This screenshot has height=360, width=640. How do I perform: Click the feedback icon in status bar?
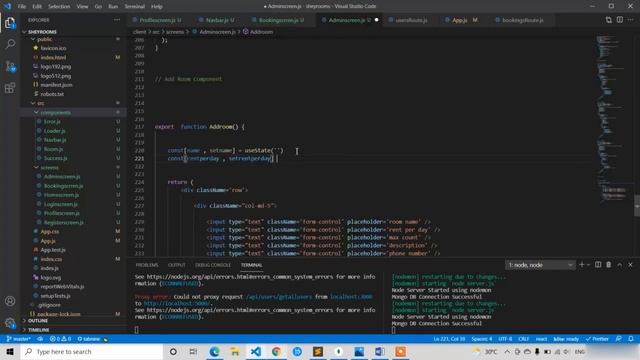tap(619, 339)
